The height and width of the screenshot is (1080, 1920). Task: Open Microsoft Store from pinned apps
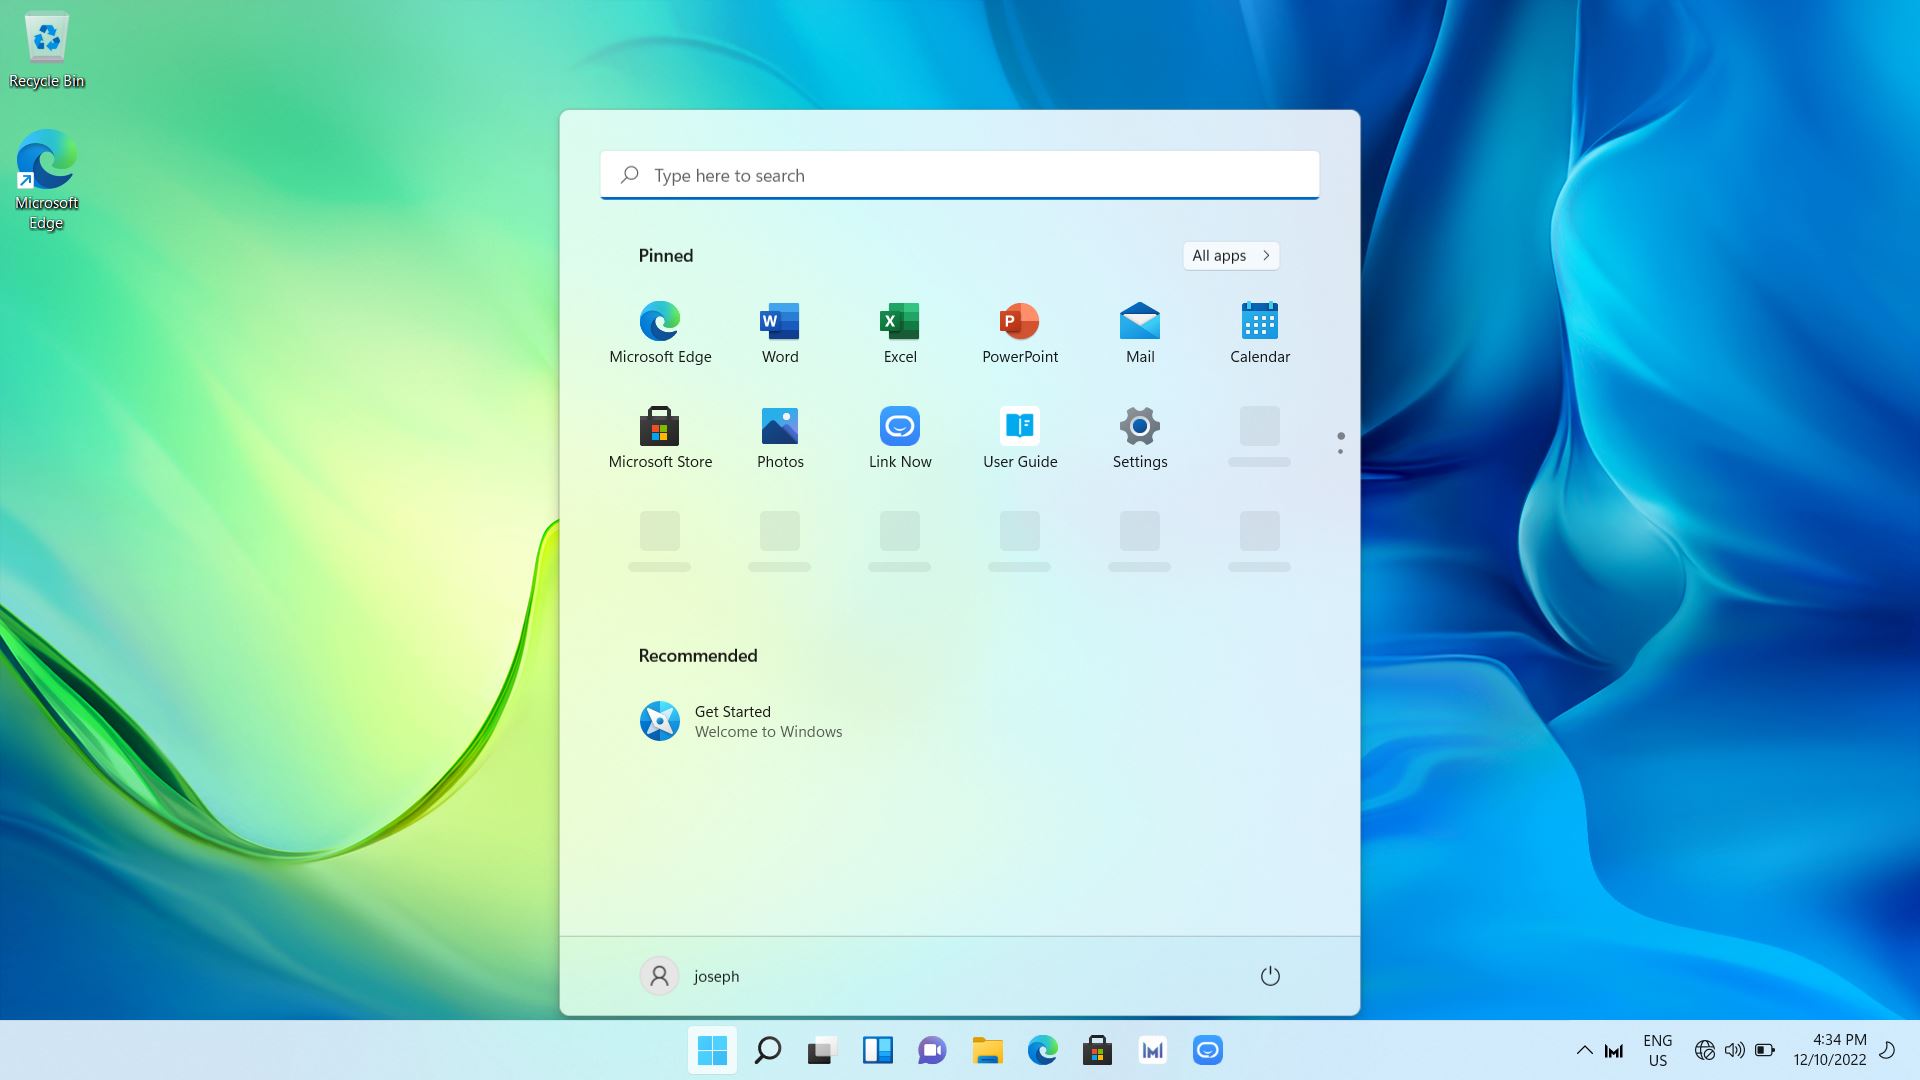(660, 438)
